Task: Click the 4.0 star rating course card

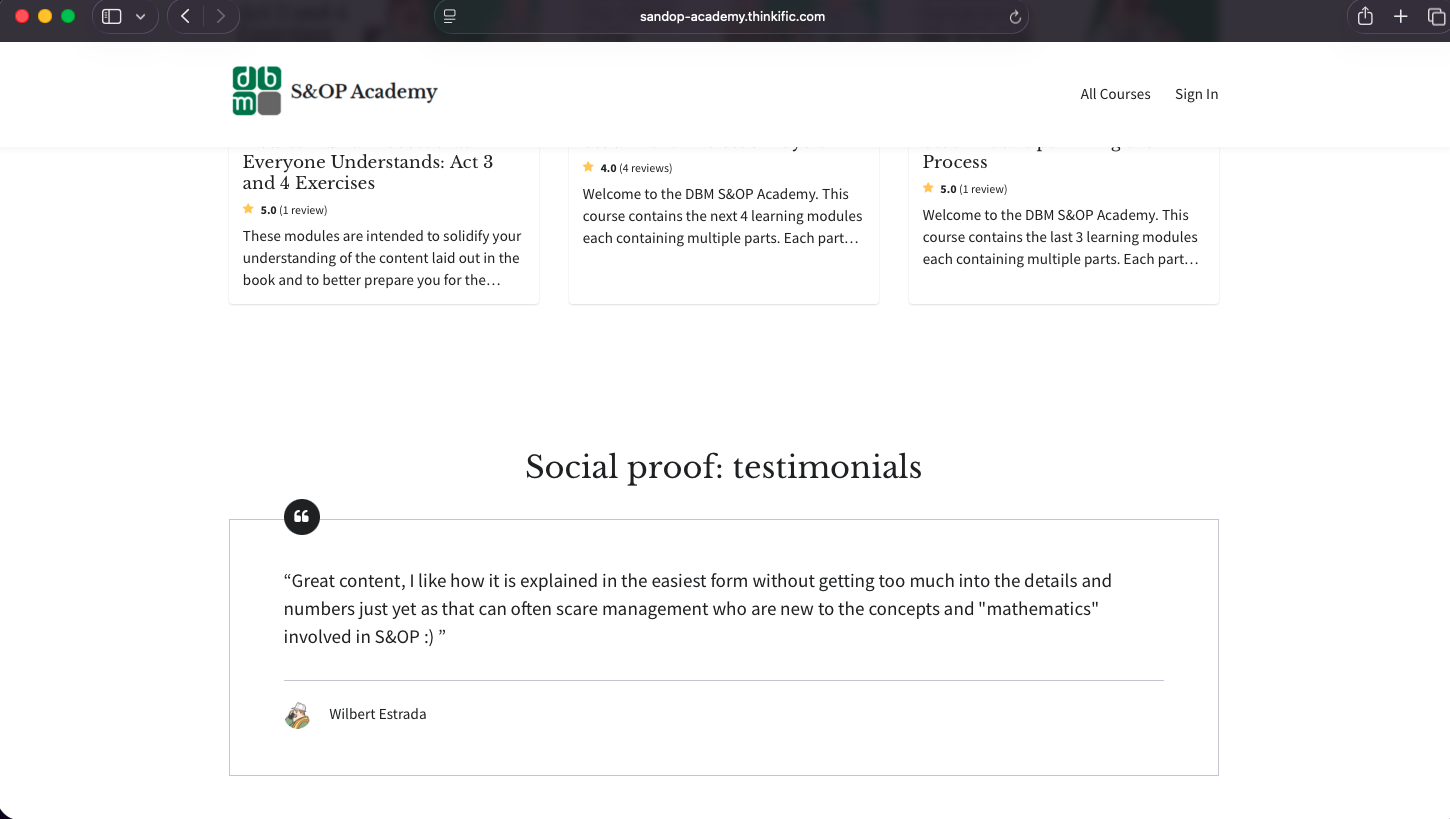Action: click(723, 220)
